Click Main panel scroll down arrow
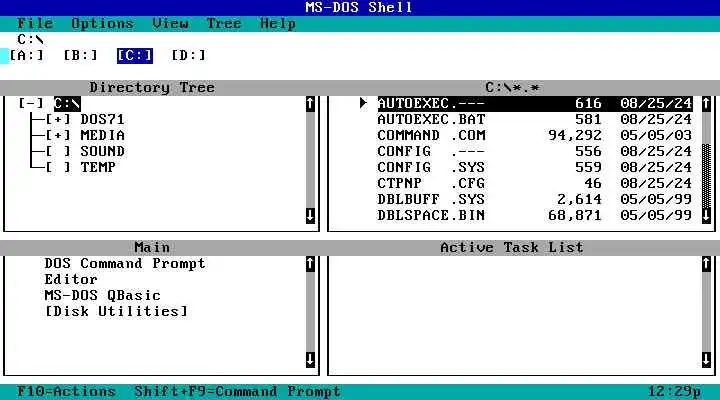Screen dimensions: 720x400 tap(310, 360)
